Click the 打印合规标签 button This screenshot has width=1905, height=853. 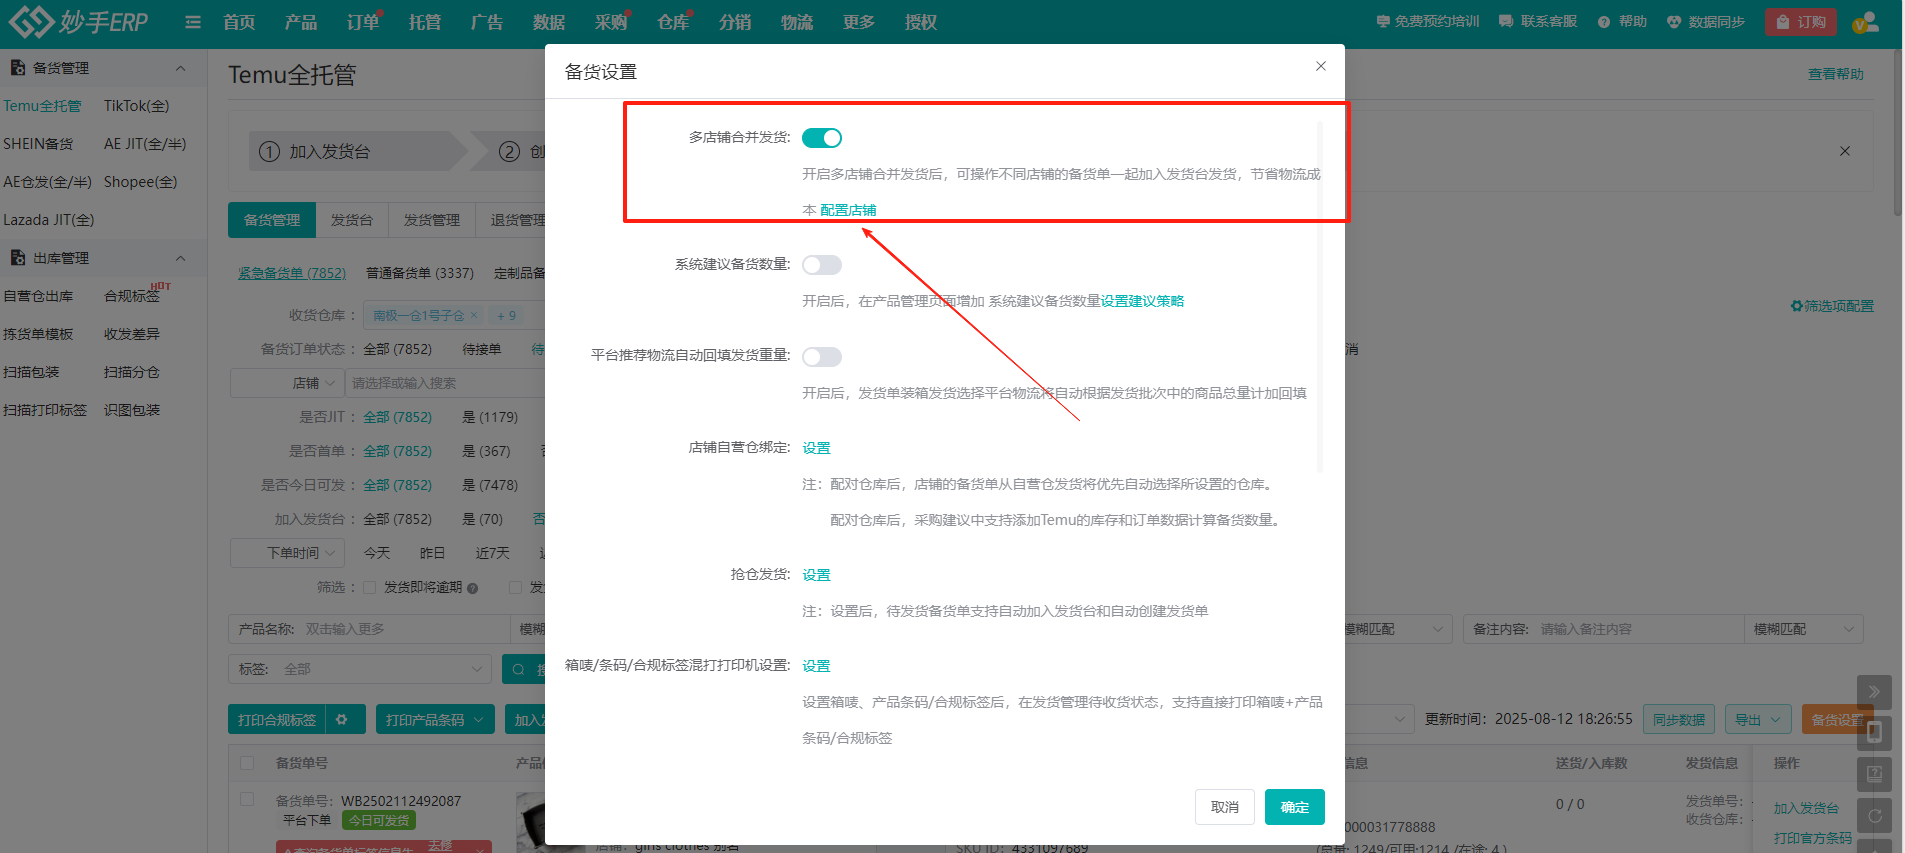pyautogui.click(x=277, y=720)
